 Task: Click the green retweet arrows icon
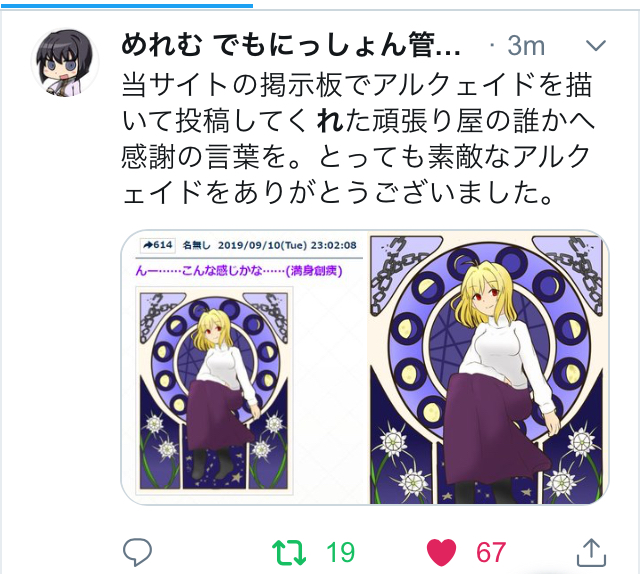click(289, 552)
